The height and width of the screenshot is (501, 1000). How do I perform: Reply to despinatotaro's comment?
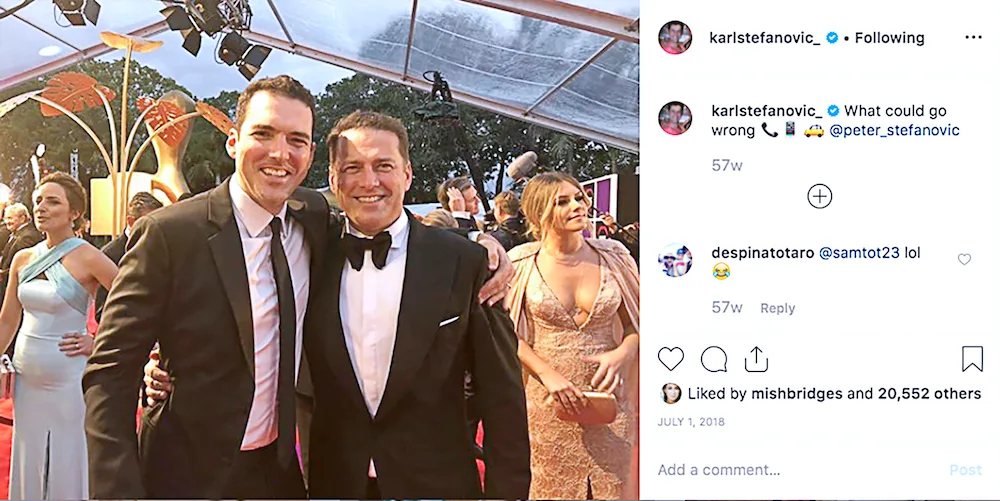click(x=777, y=308)
